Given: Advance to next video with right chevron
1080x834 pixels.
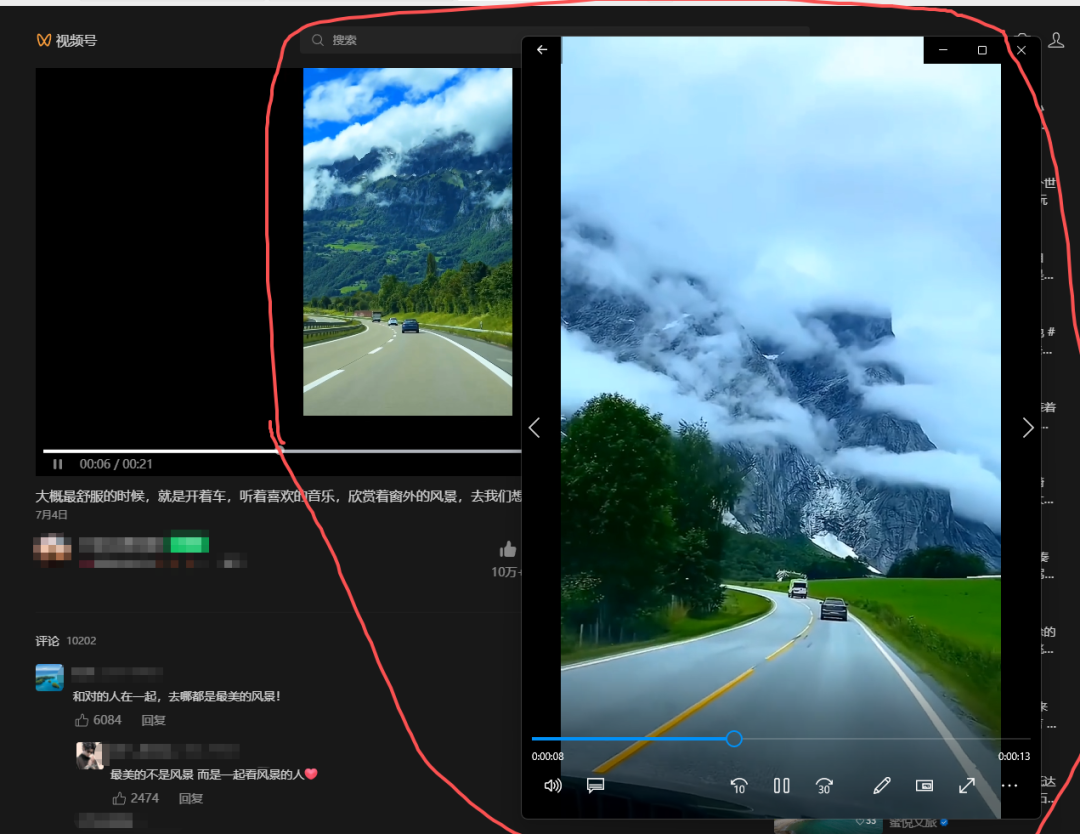Looking at the screenshot, I should click(x=1028, y=428).
